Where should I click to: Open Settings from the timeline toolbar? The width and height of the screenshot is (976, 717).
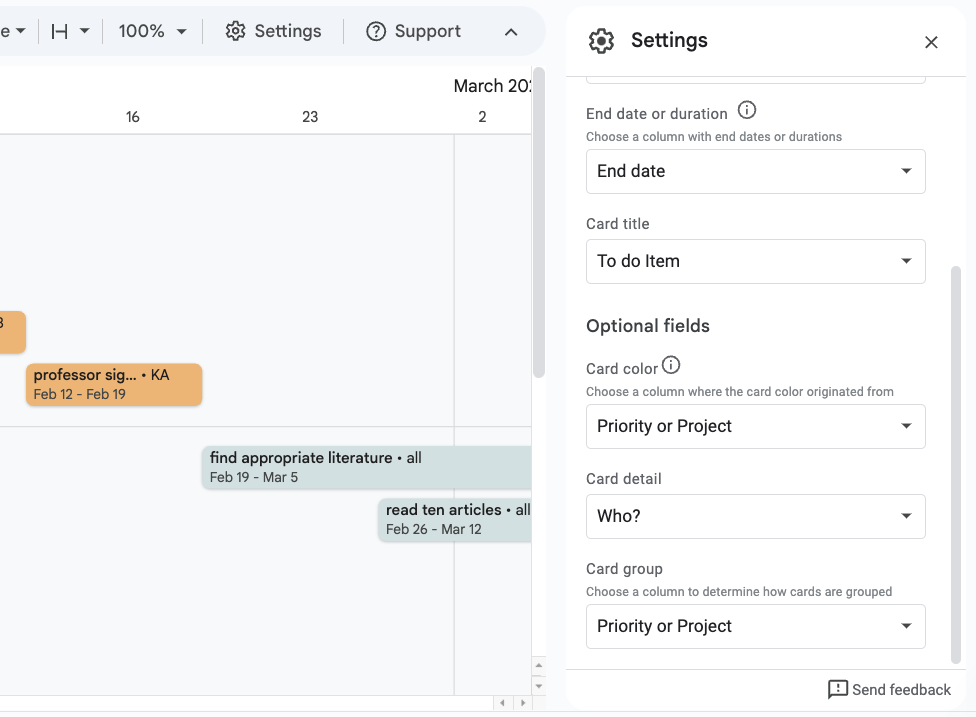pos(273,31)
